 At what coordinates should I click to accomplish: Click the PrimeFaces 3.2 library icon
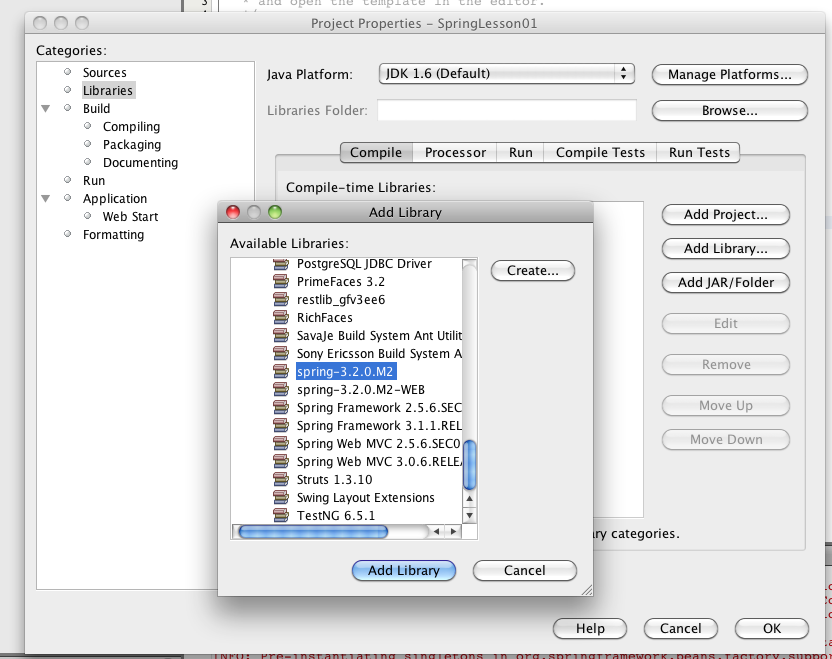pyautogui.click(x=281, y=282)
